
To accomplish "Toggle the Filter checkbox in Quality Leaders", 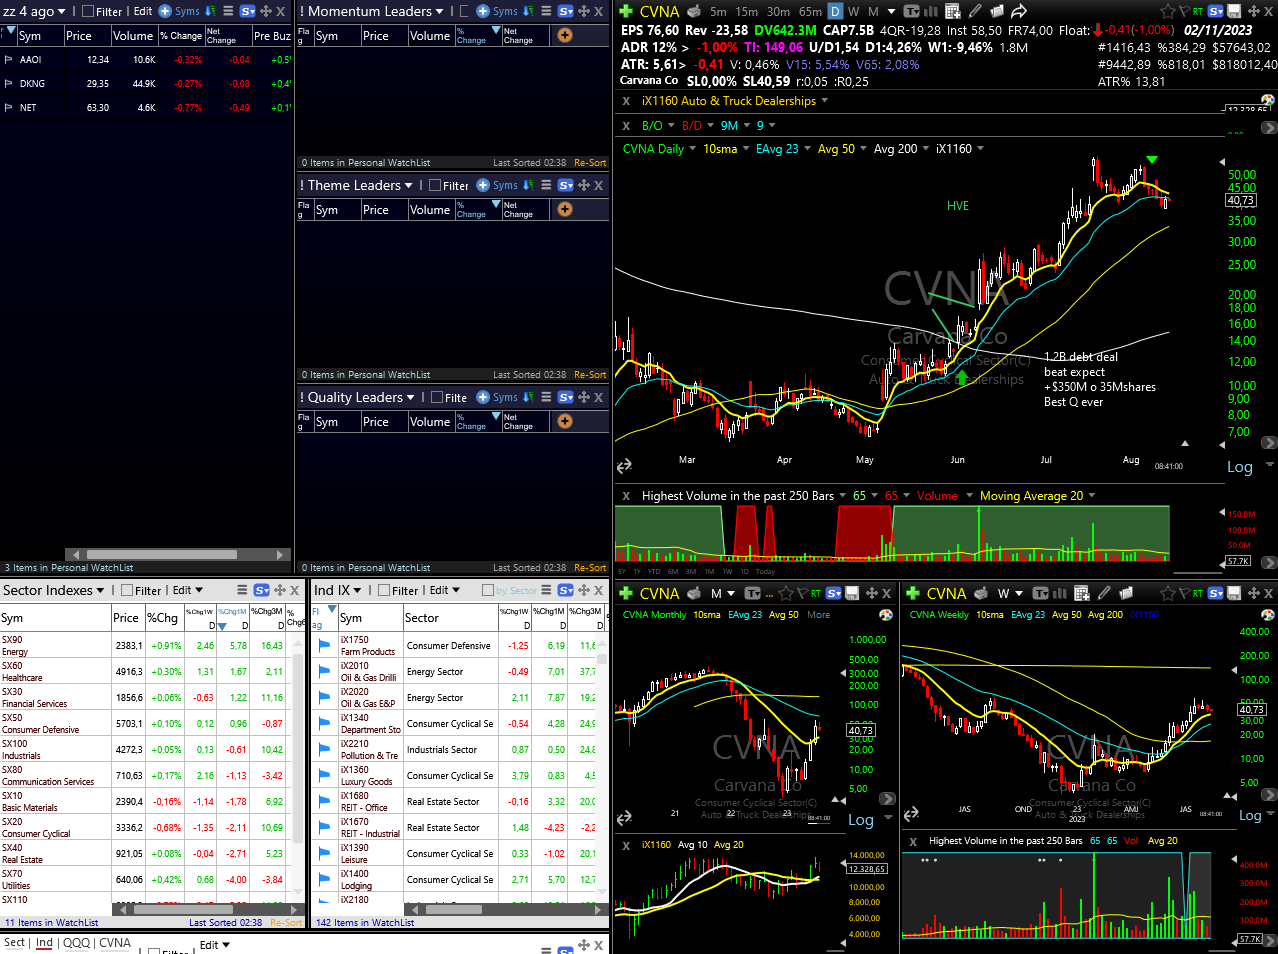I will point(438,397).
